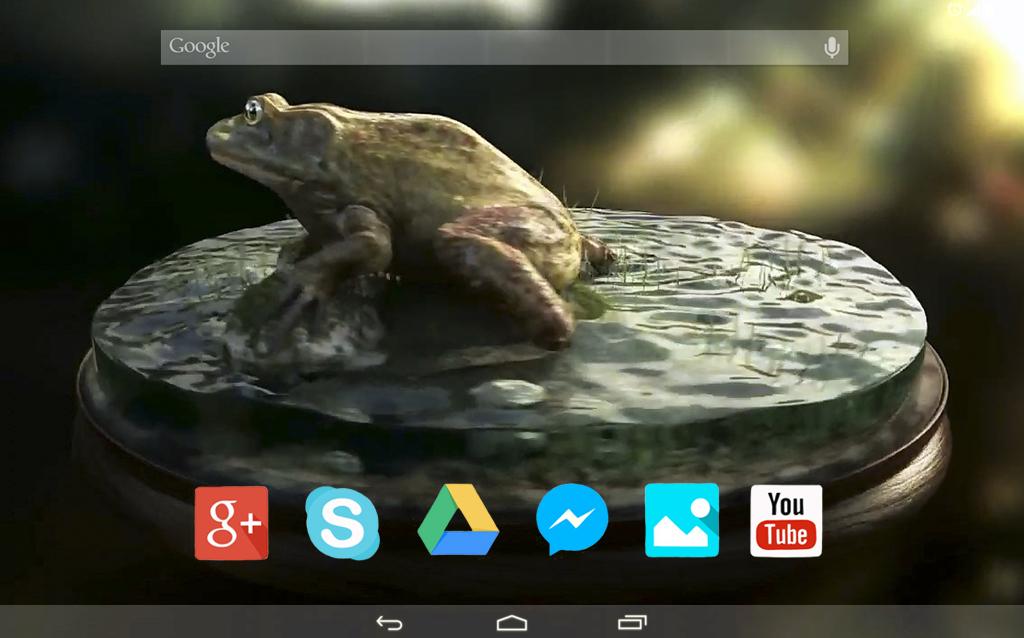Image resolution: width=1024 pixels, height=638 pixels.
Task: Tap the Android Back navigation button
Action: [x=389, y=623]
